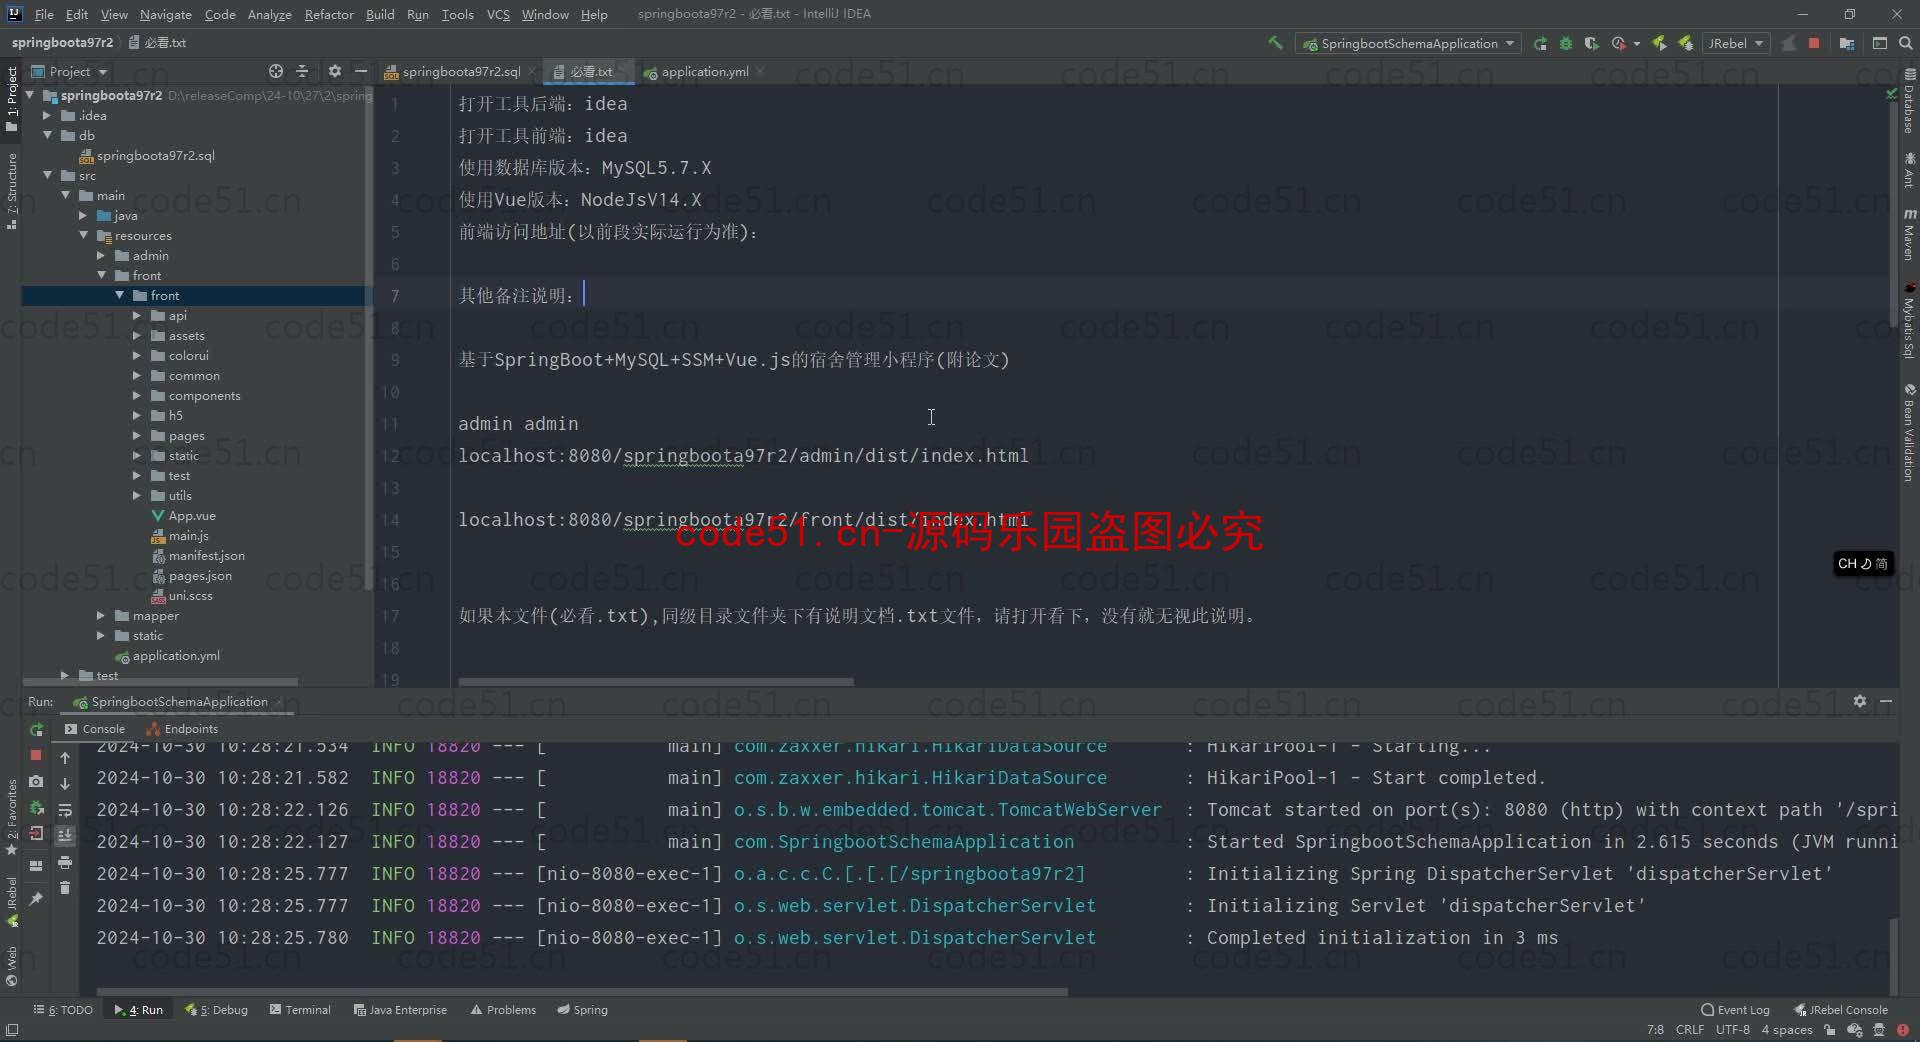Click the camera thread dump icon

coord(36,781)
